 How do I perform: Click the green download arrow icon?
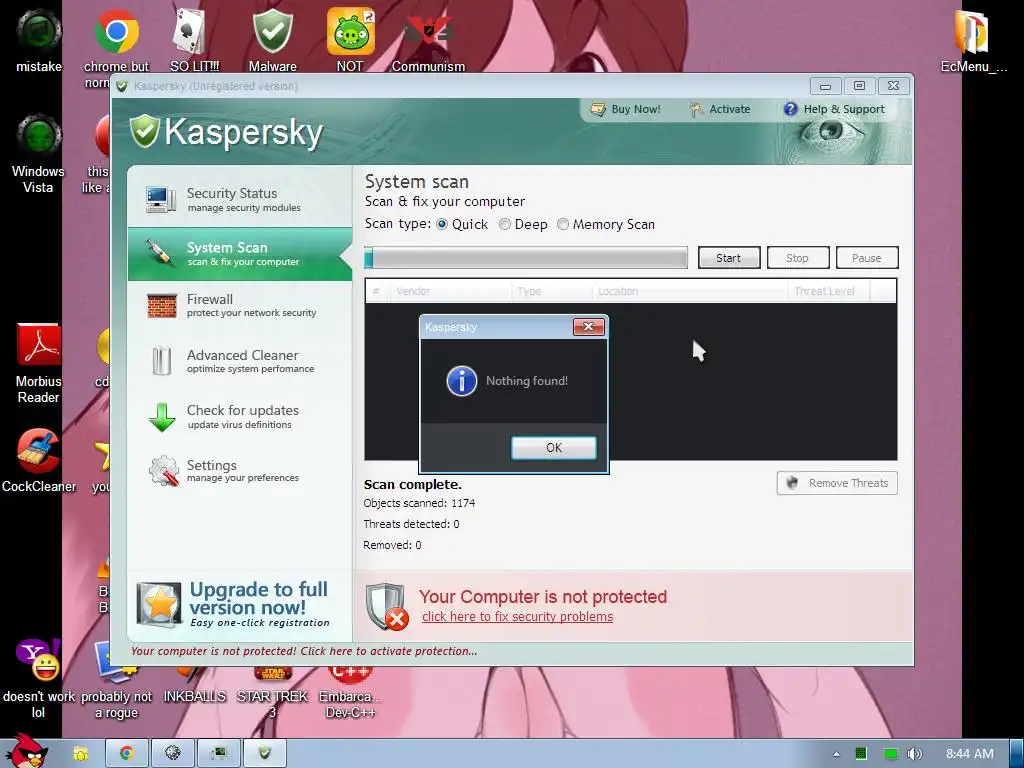pyautogui.click(x=161, y=417)
